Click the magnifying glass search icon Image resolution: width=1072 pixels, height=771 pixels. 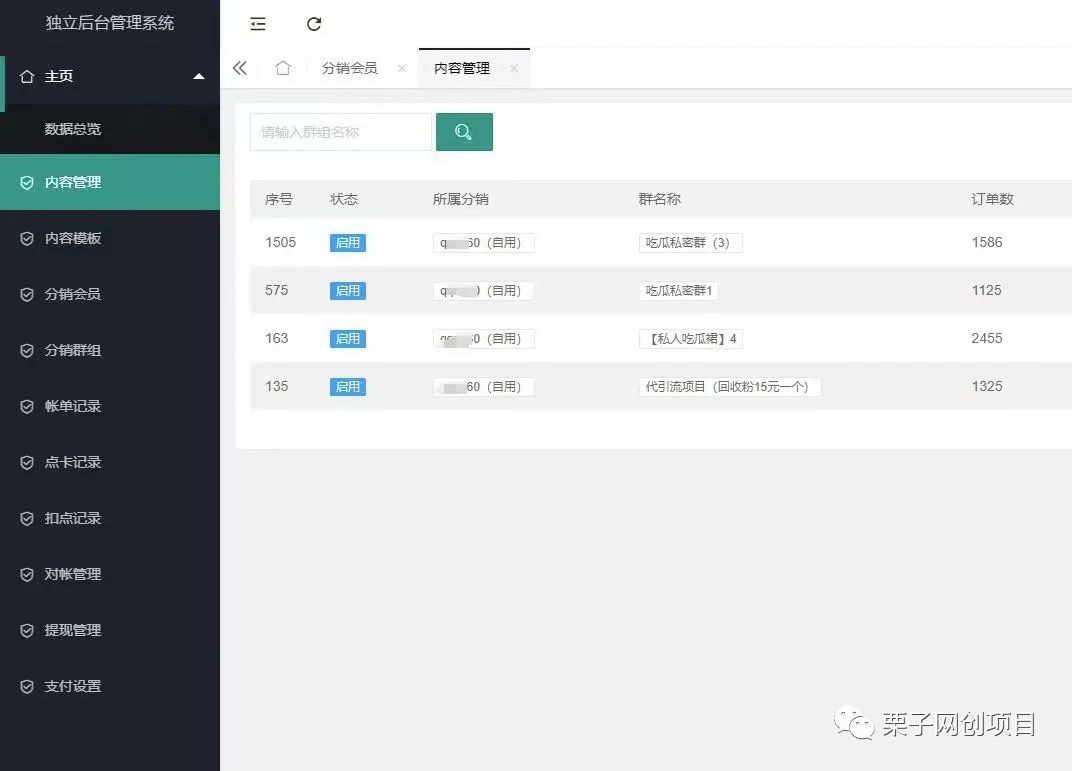tap(464, 131)
